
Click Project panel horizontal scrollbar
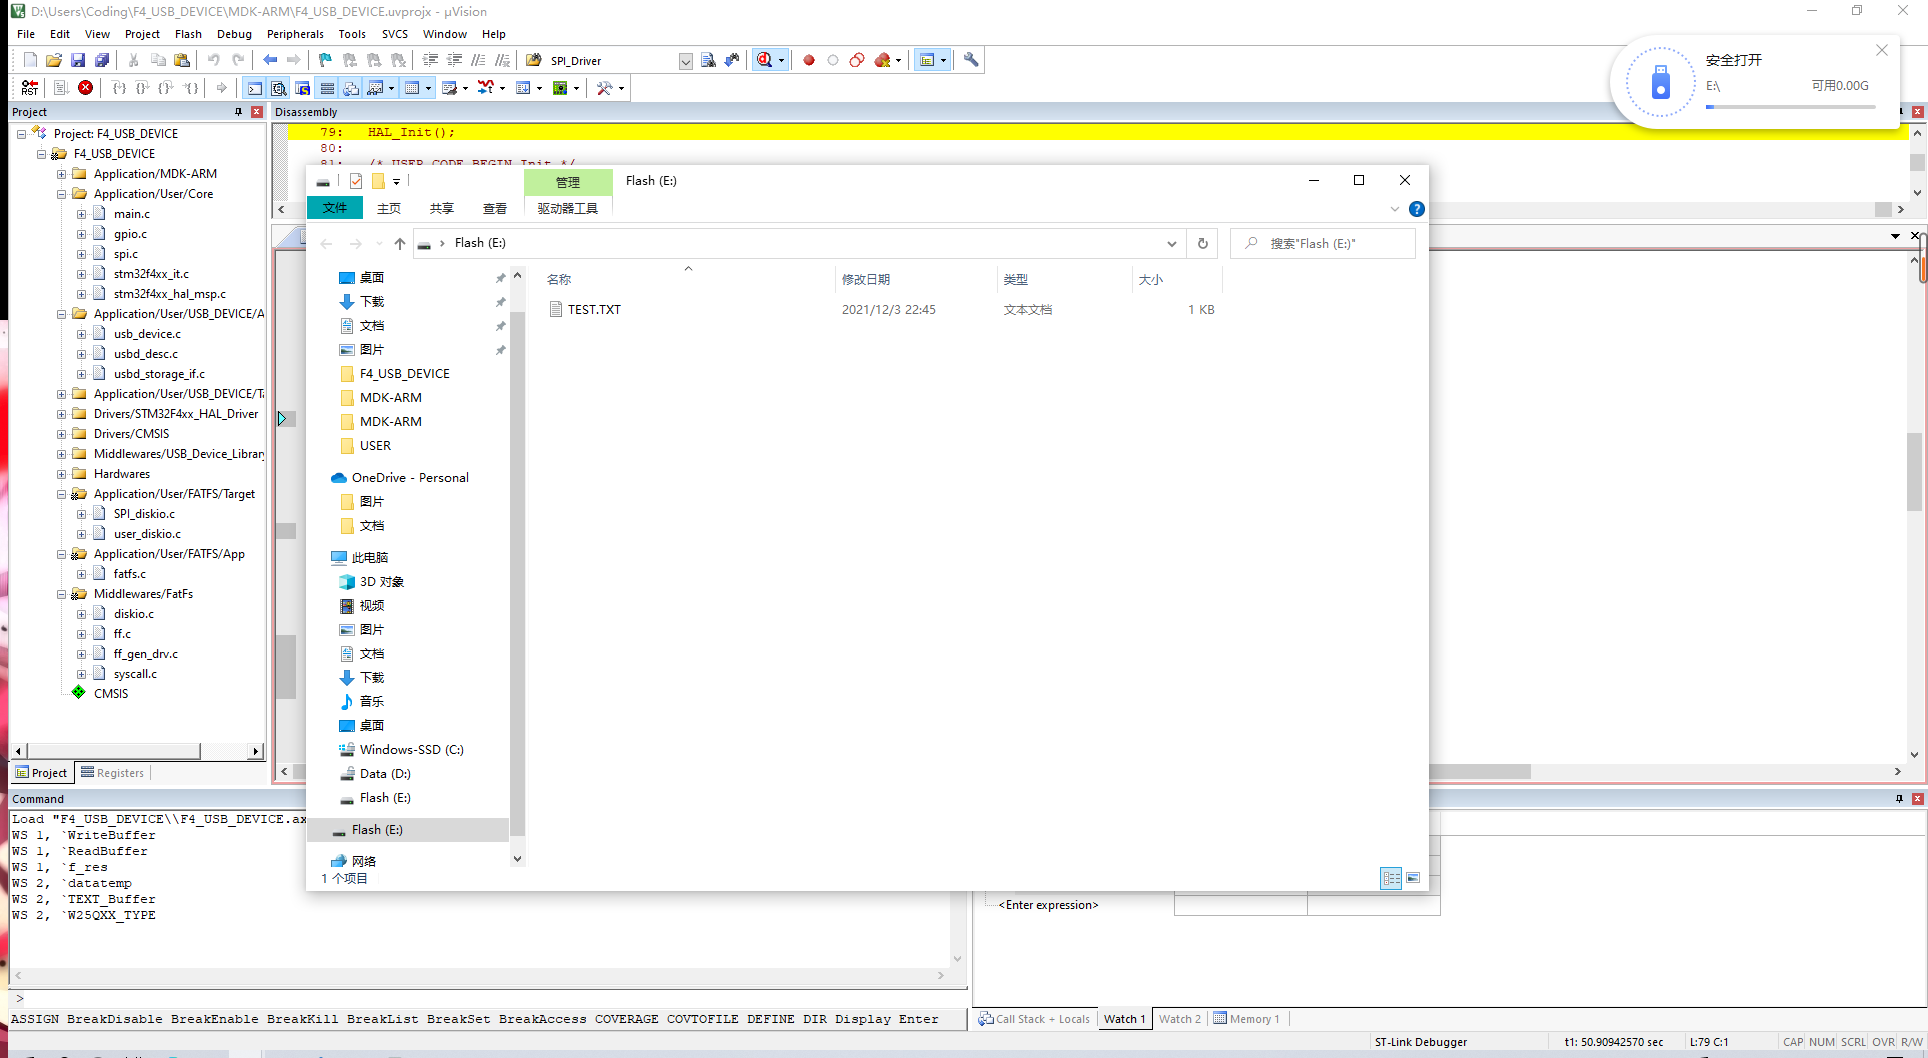coord(115,751)
